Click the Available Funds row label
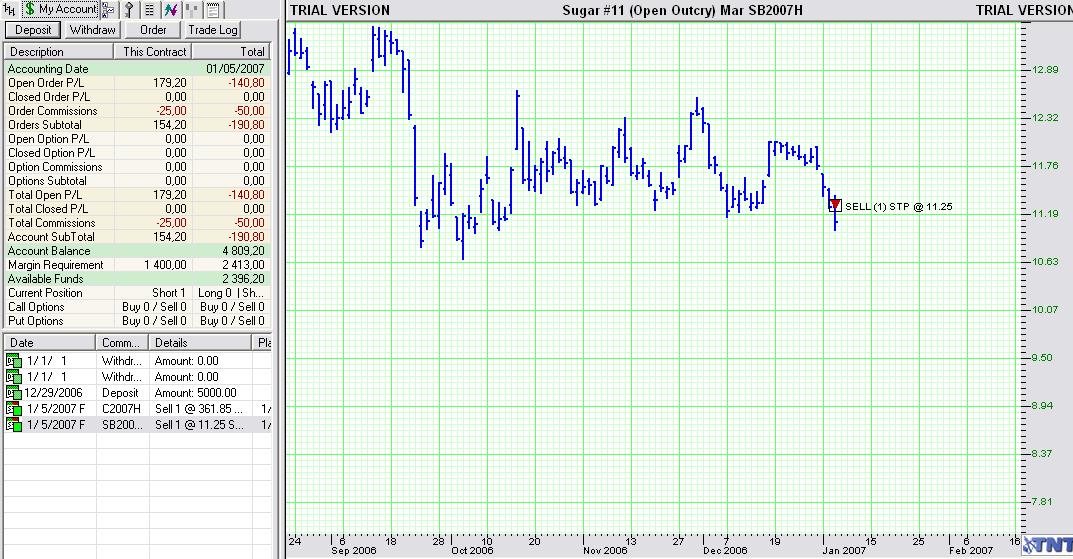This screenshot has width=1073, height=559. pyautogui.click(x=45, y=279)
